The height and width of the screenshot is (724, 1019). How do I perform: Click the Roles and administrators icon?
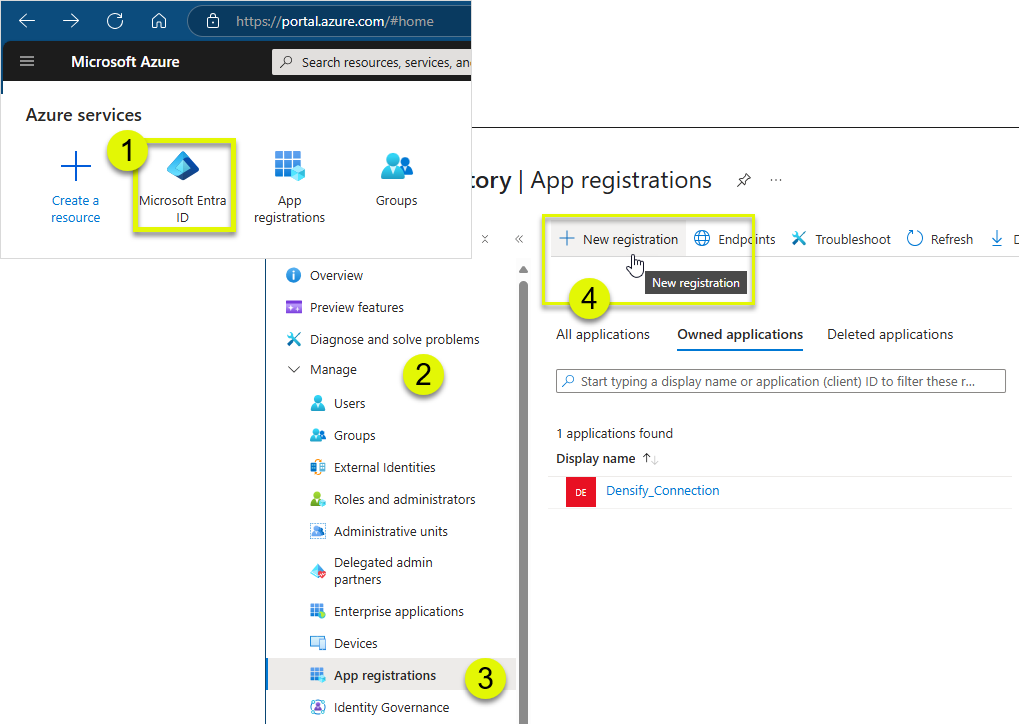pos(318,499)
